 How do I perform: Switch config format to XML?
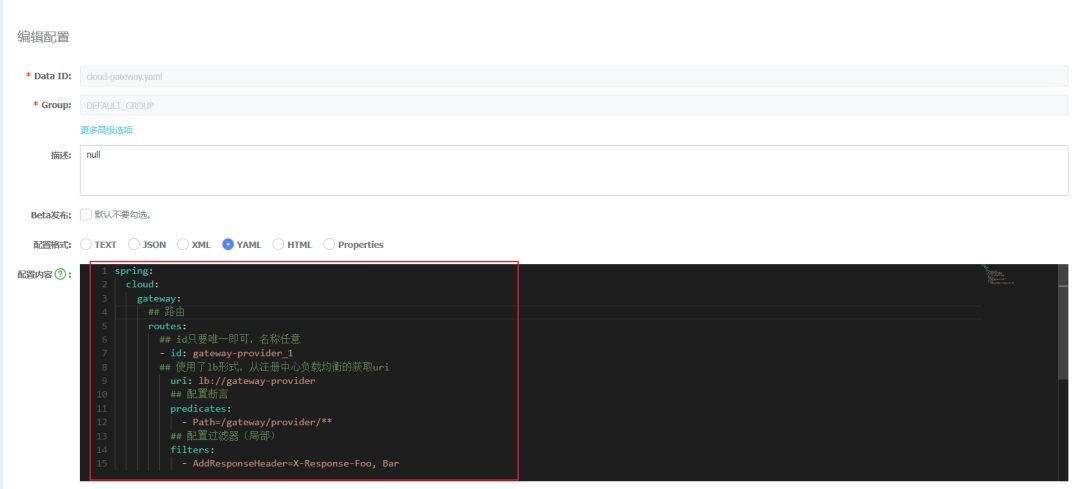183,244
